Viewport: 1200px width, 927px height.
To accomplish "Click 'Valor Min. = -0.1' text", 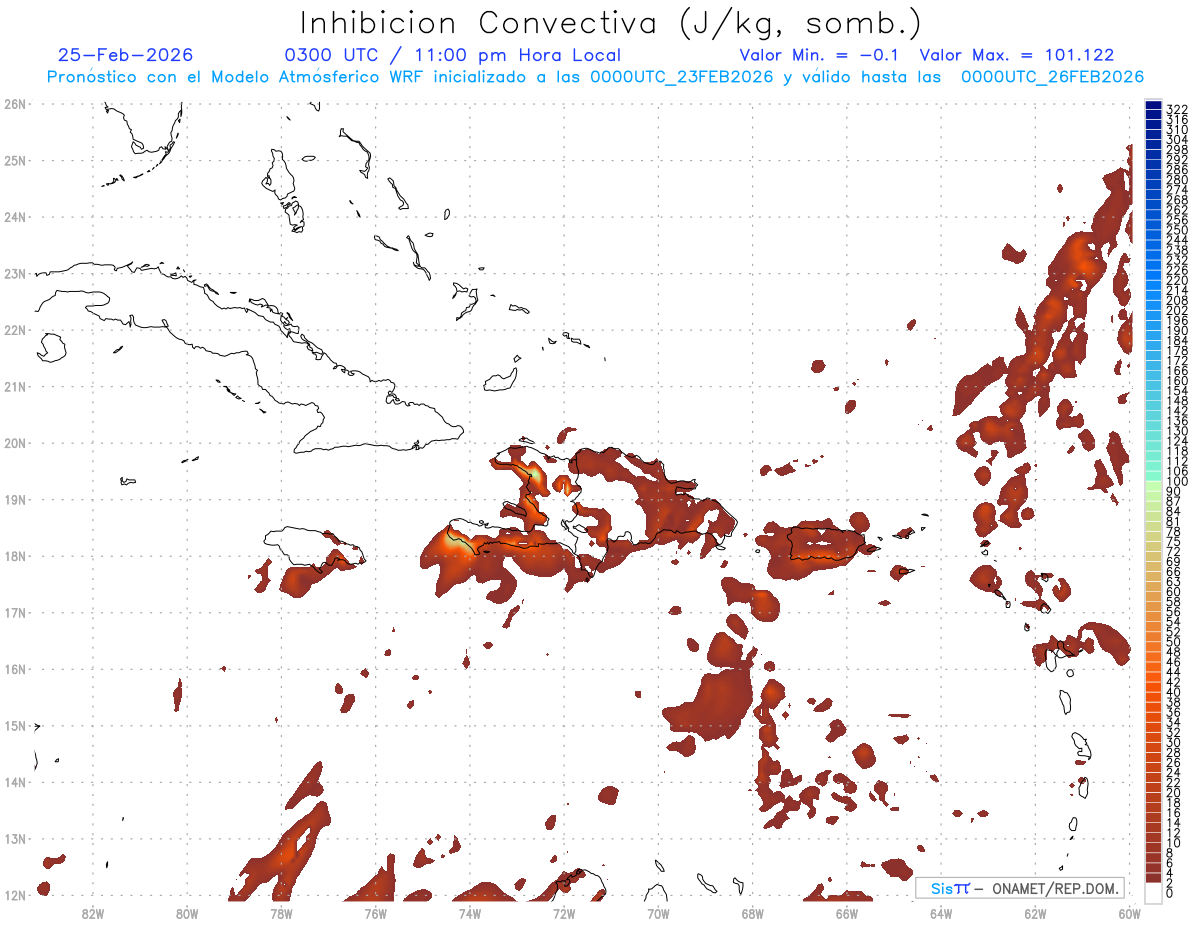I will (819, 56).
